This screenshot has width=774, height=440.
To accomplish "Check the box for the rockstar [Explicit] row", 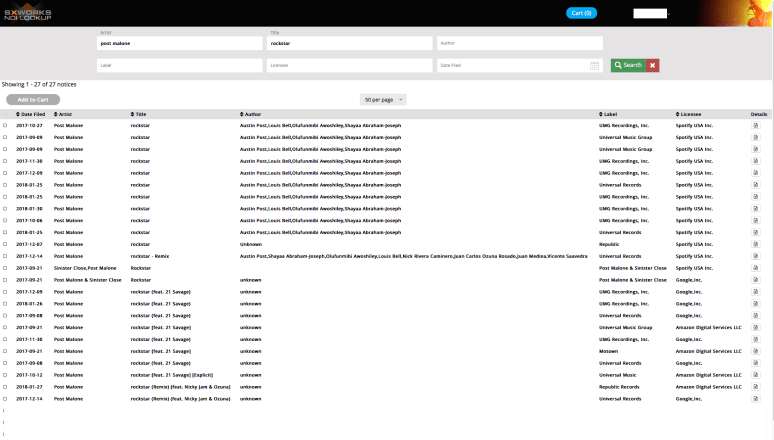I will click(x=5, y=375).
